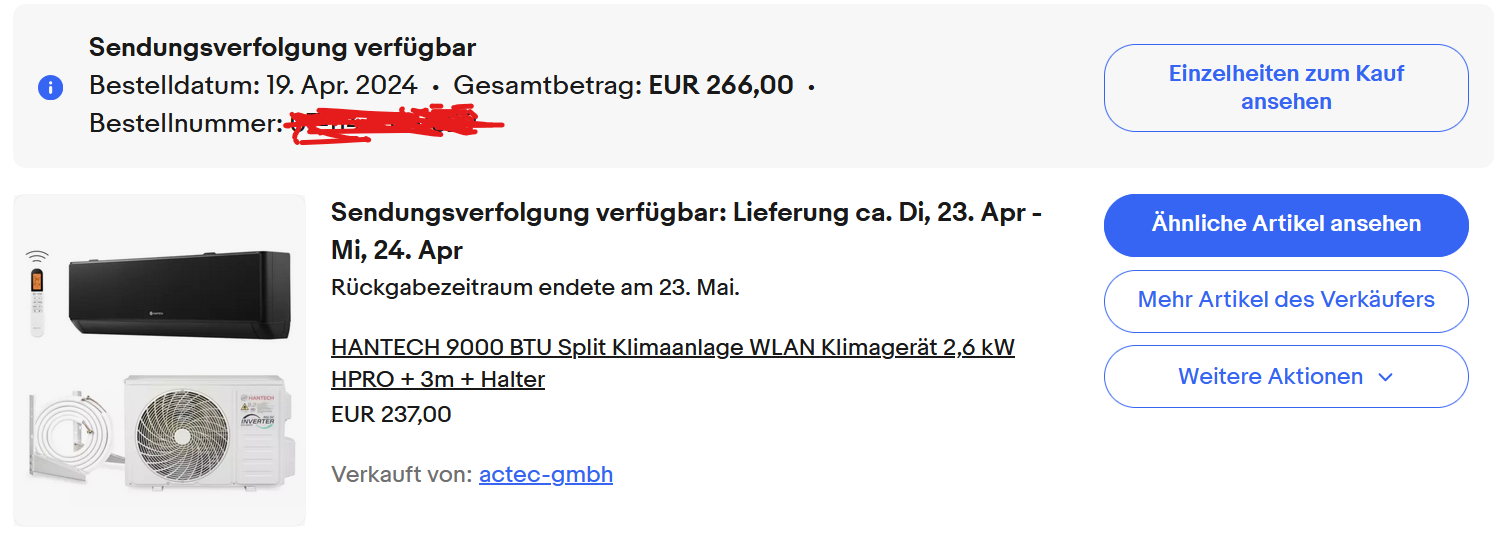Click the black indoor unit in product image
Image resolution: width=1512 pixels, height=538 pixels.
point(179,294)
